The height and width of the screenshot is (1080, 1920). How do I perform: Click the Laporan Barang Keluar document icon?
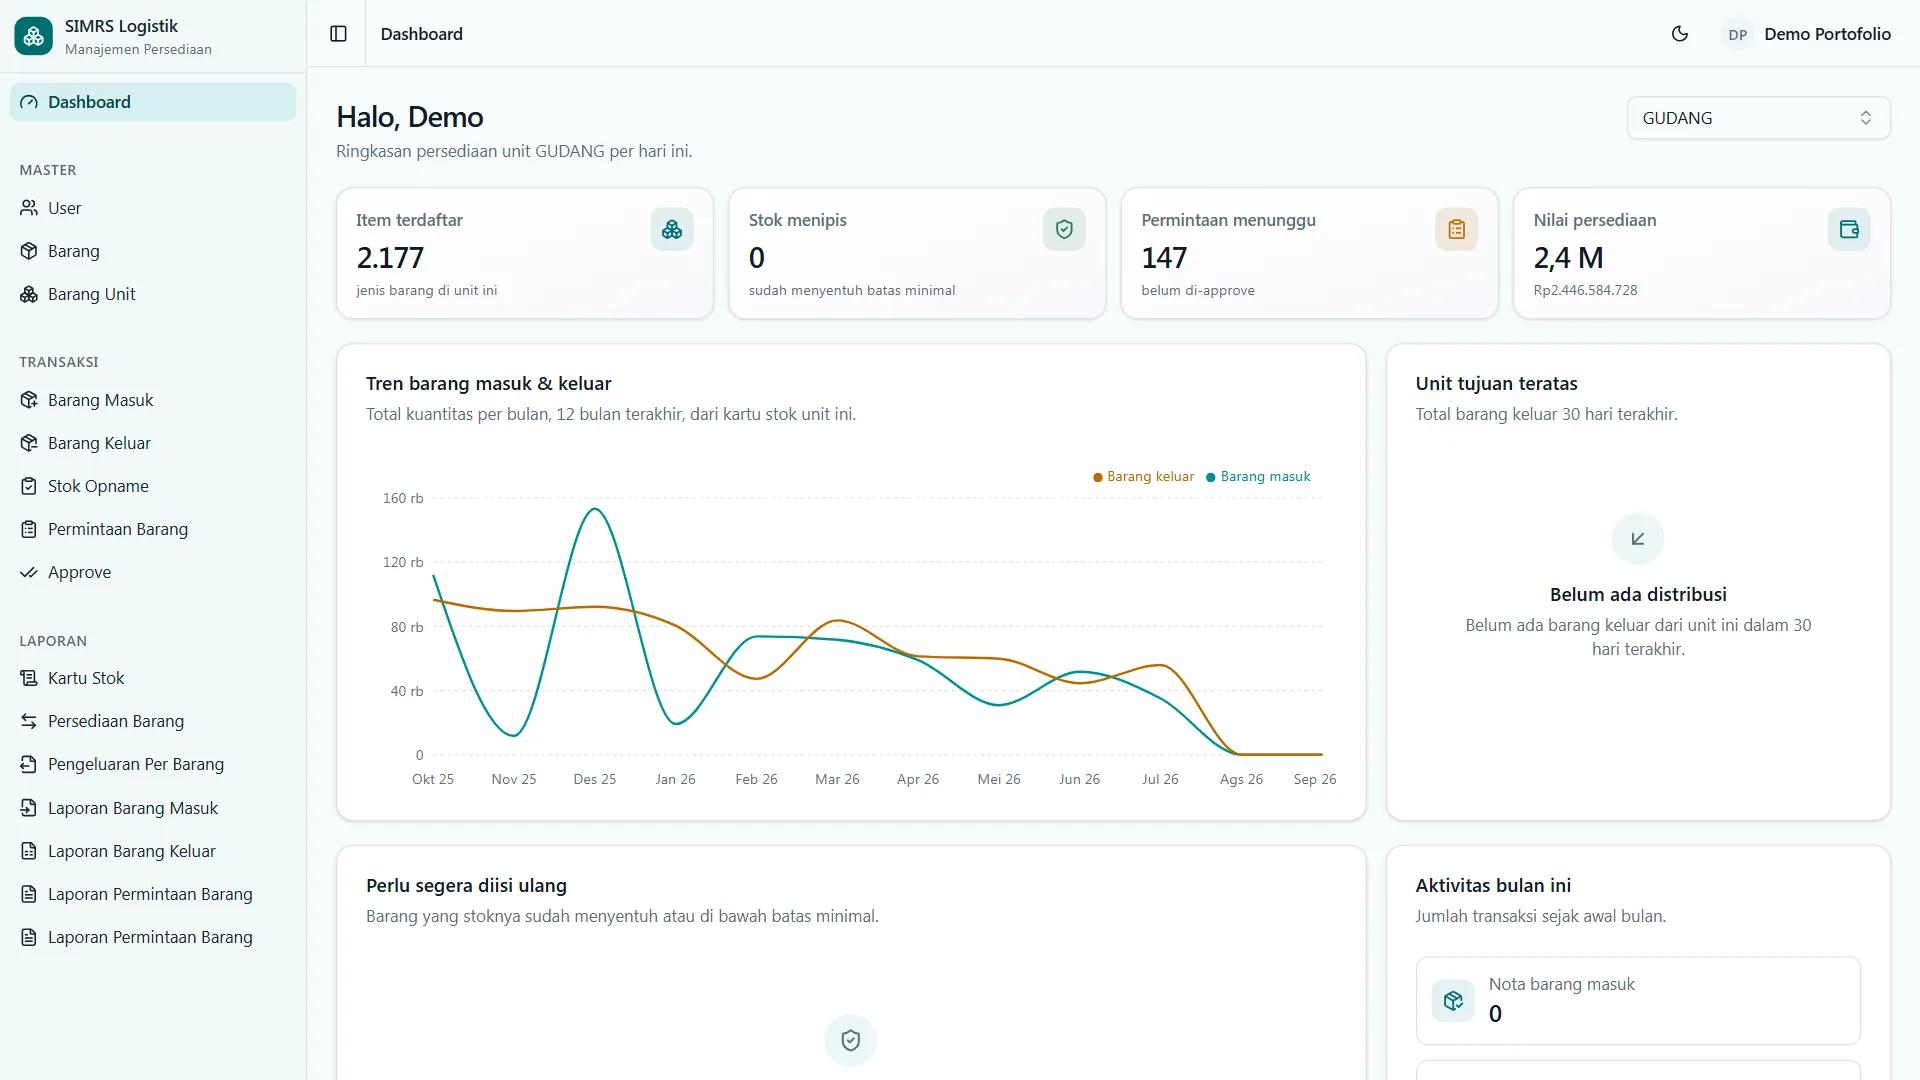(29, 851)
